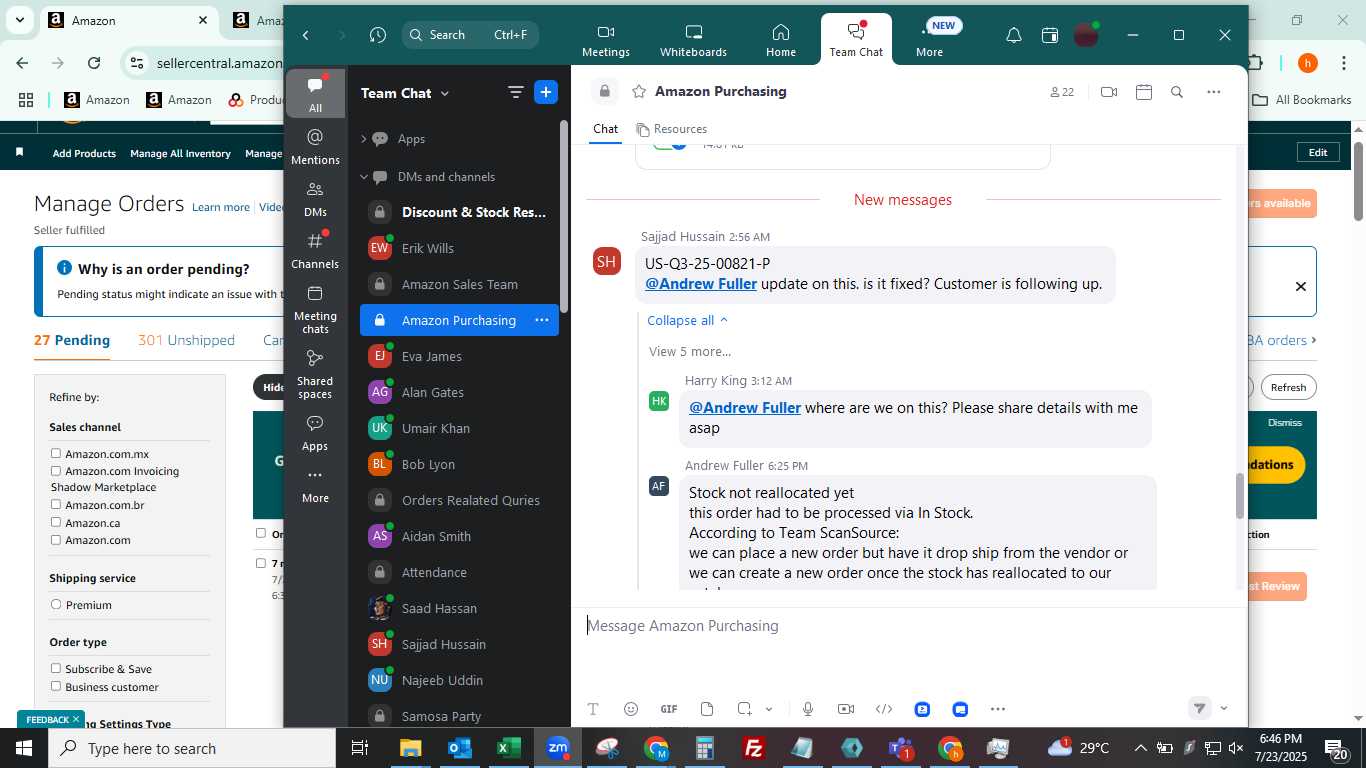Screen dimensions: 1366x768
Task: Insert a code snippet
Action: click(884, 709)
